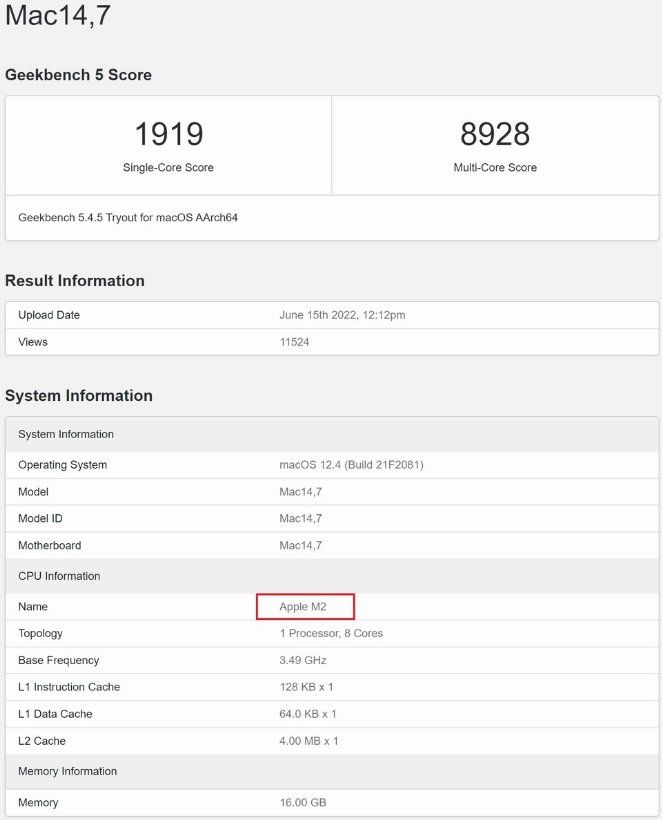Click the bold System Information heading
This screenshot has height=820, width=662.
(x=79, y=396)
